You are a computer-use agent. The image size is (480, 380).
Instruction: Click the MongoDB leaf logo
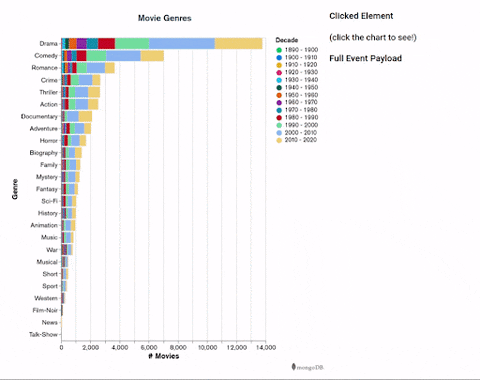pos(293,367)
